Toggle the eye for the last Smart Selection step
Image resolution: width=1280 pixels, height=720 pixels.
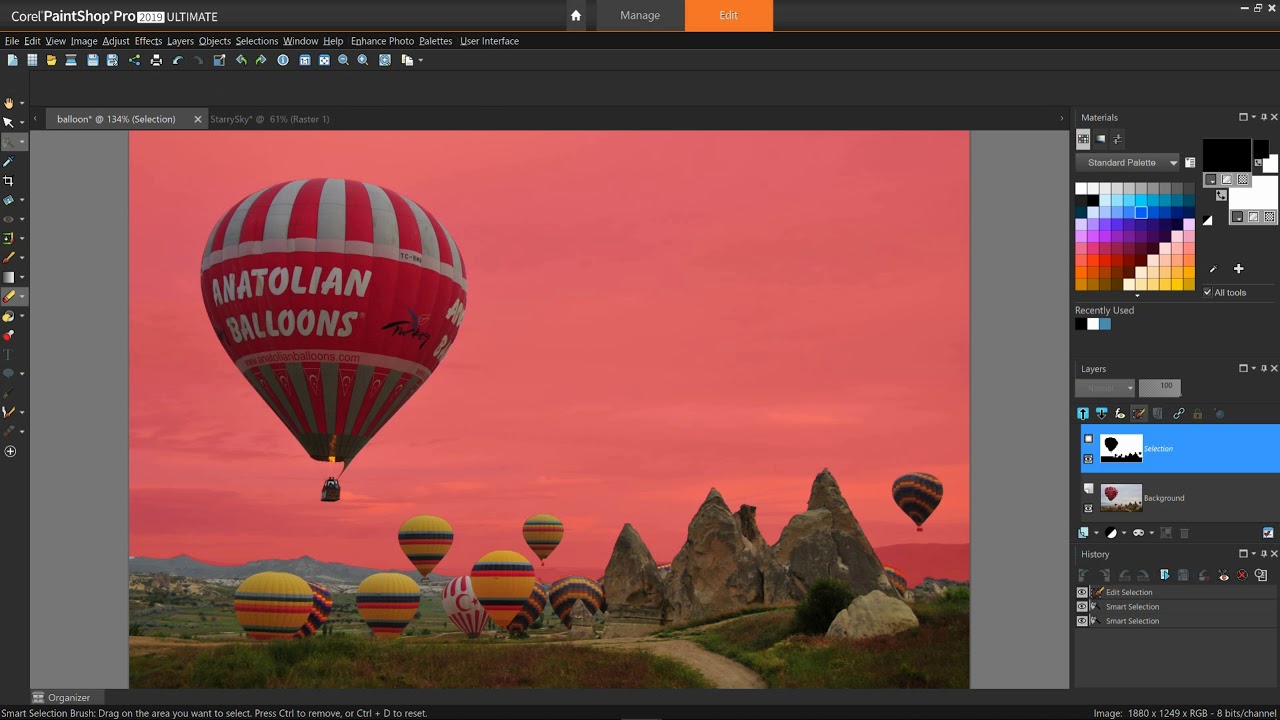point(1082,621)
